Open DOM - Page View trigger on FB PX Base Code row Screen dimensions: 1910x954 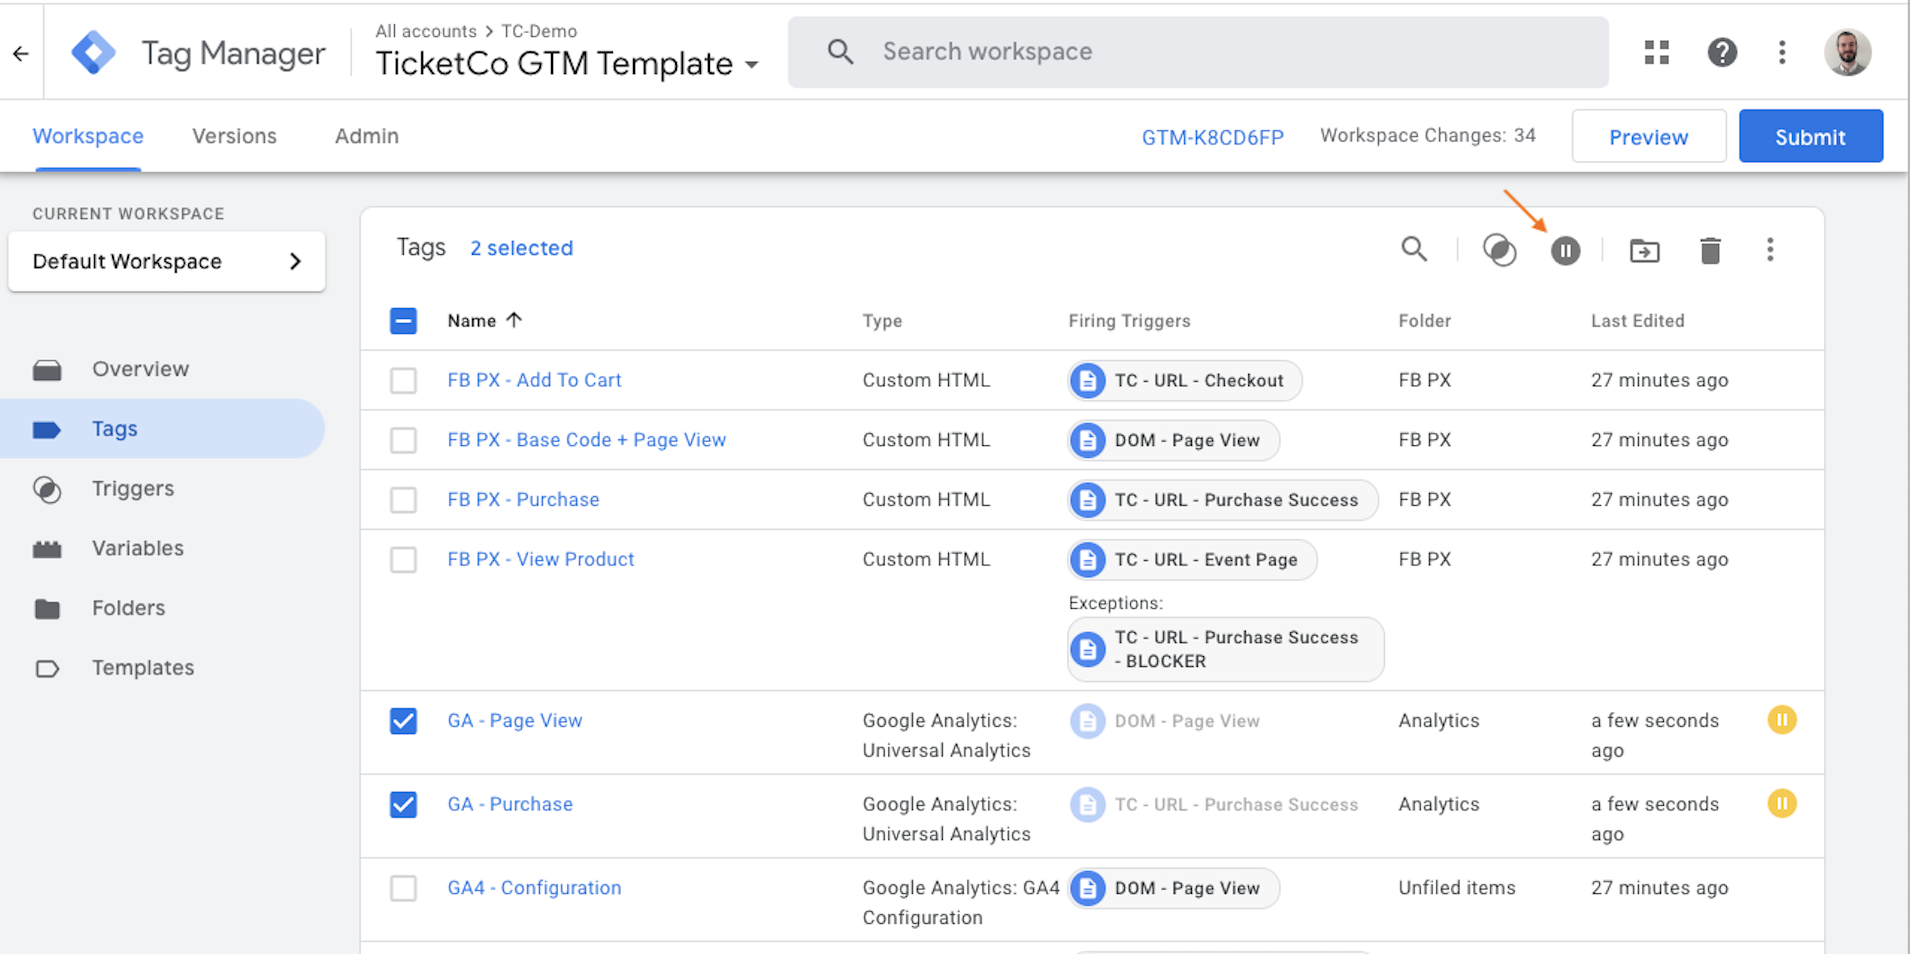(x=1174, y=441)
